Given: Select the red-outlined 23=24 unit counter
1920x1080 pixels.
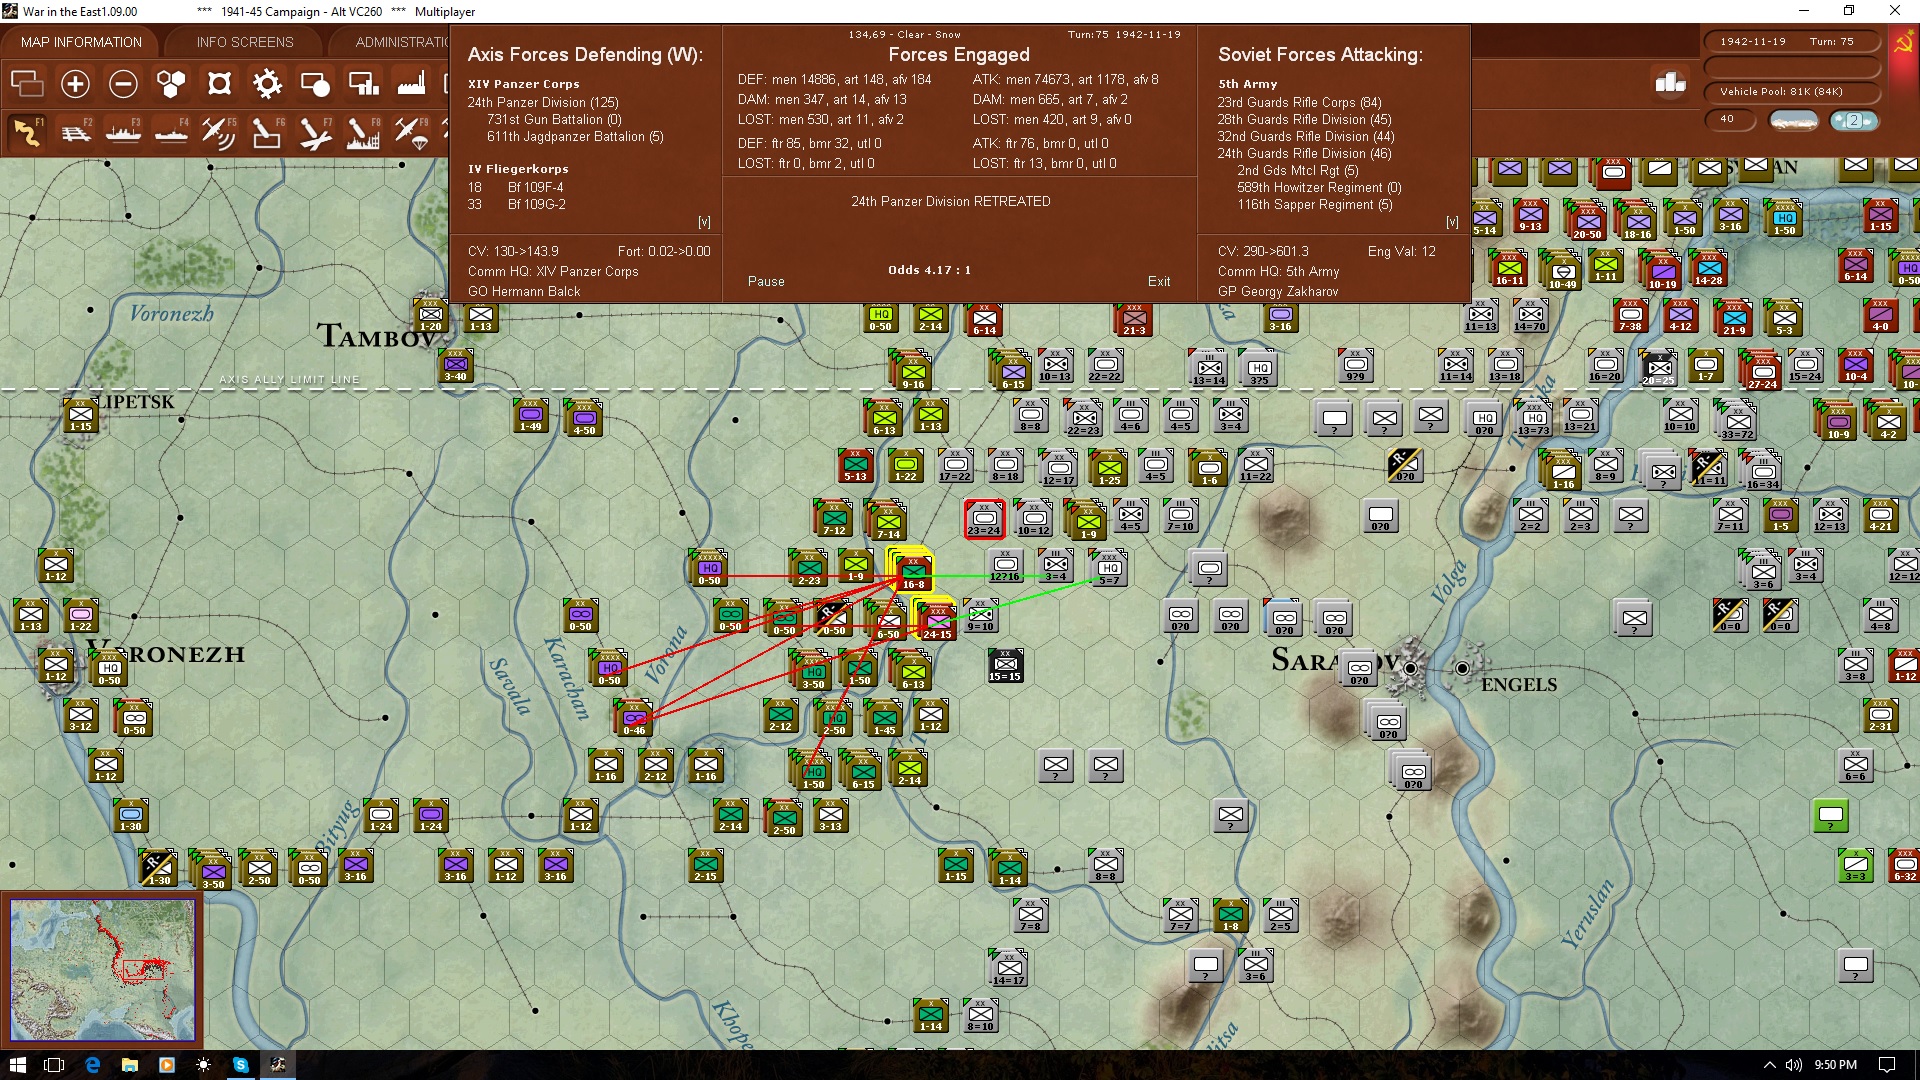Looking at the screenshot, I should click(x=984, y=519).
